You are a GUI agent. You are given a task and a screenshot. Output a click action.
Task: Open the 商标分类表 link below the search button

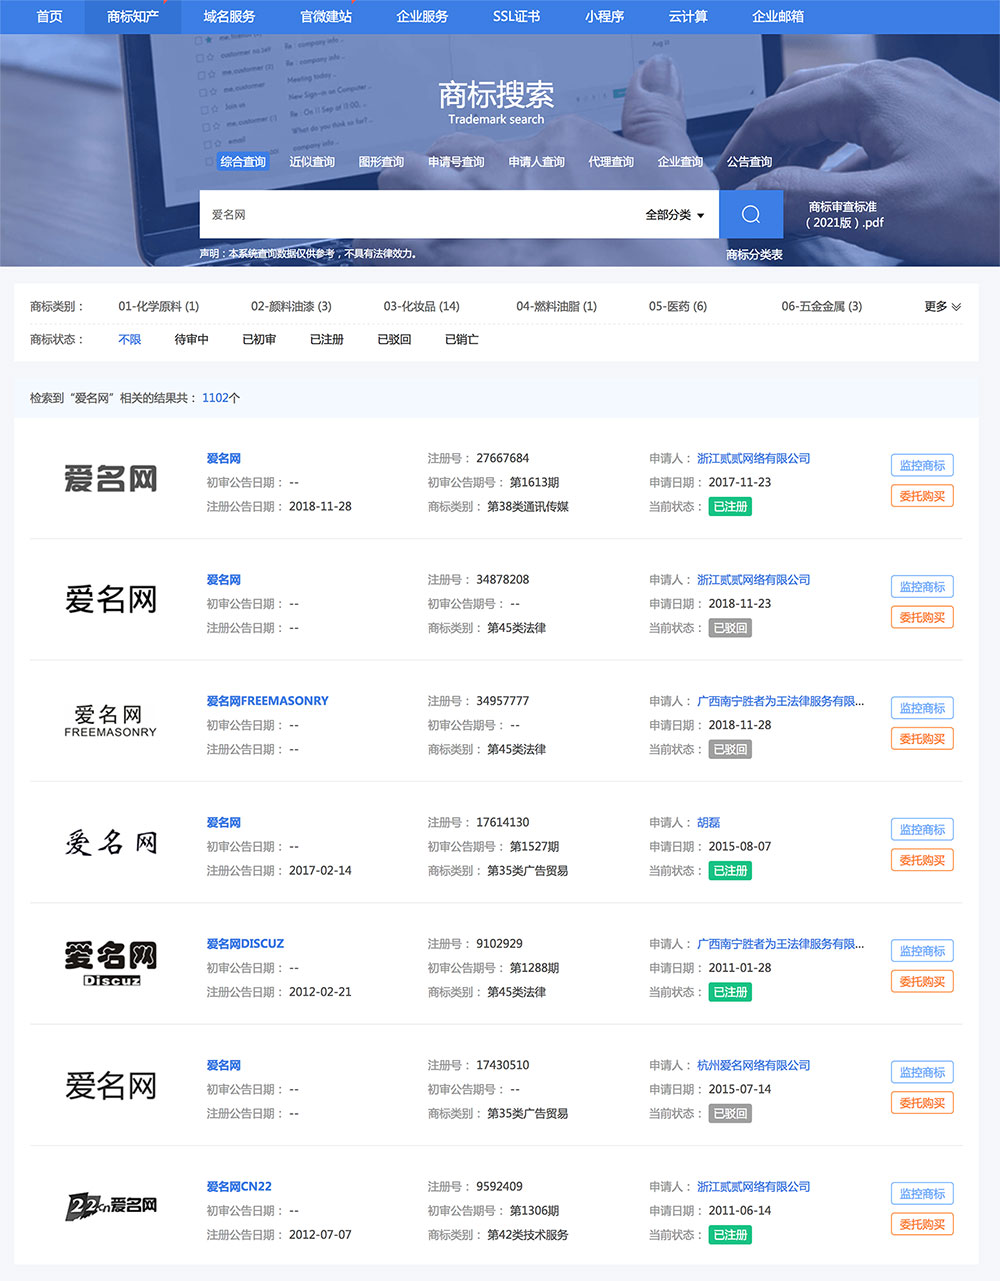754,255
